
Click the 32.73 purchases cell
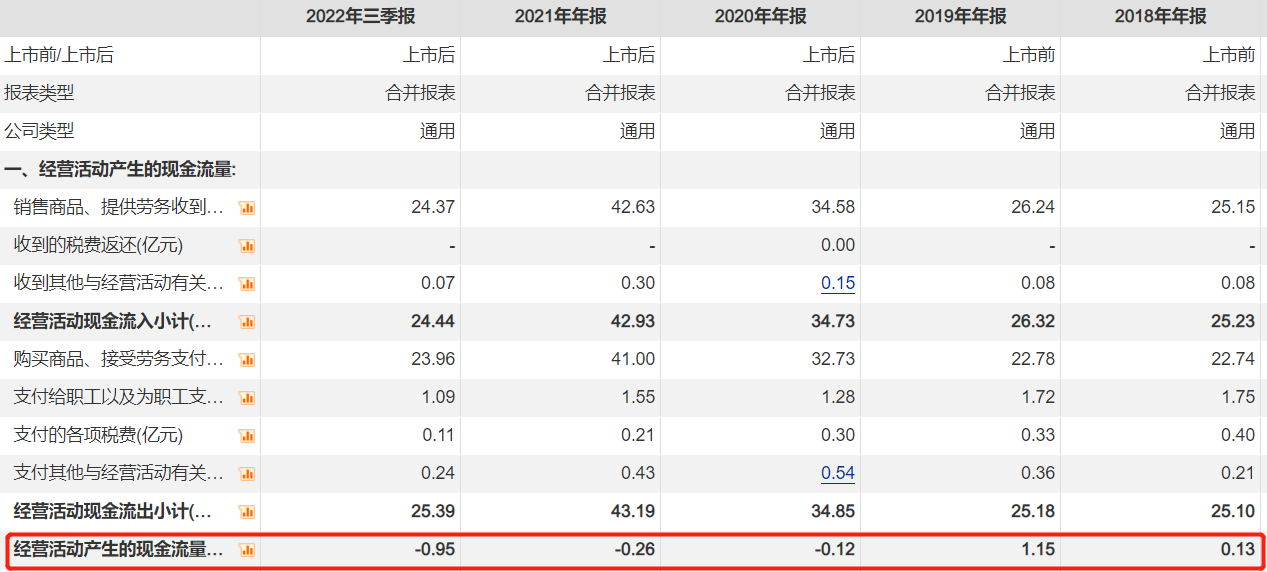click(x=833, y=359)
